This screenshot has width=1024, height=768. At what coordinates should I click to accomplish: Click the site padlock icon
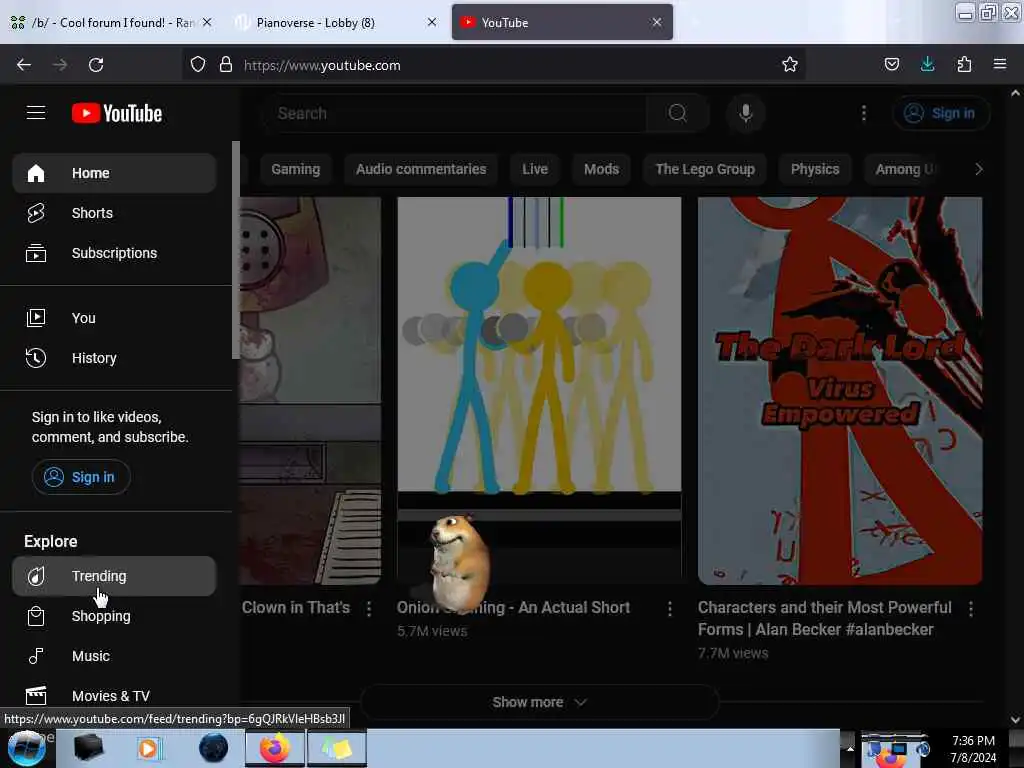click(226, 64)
